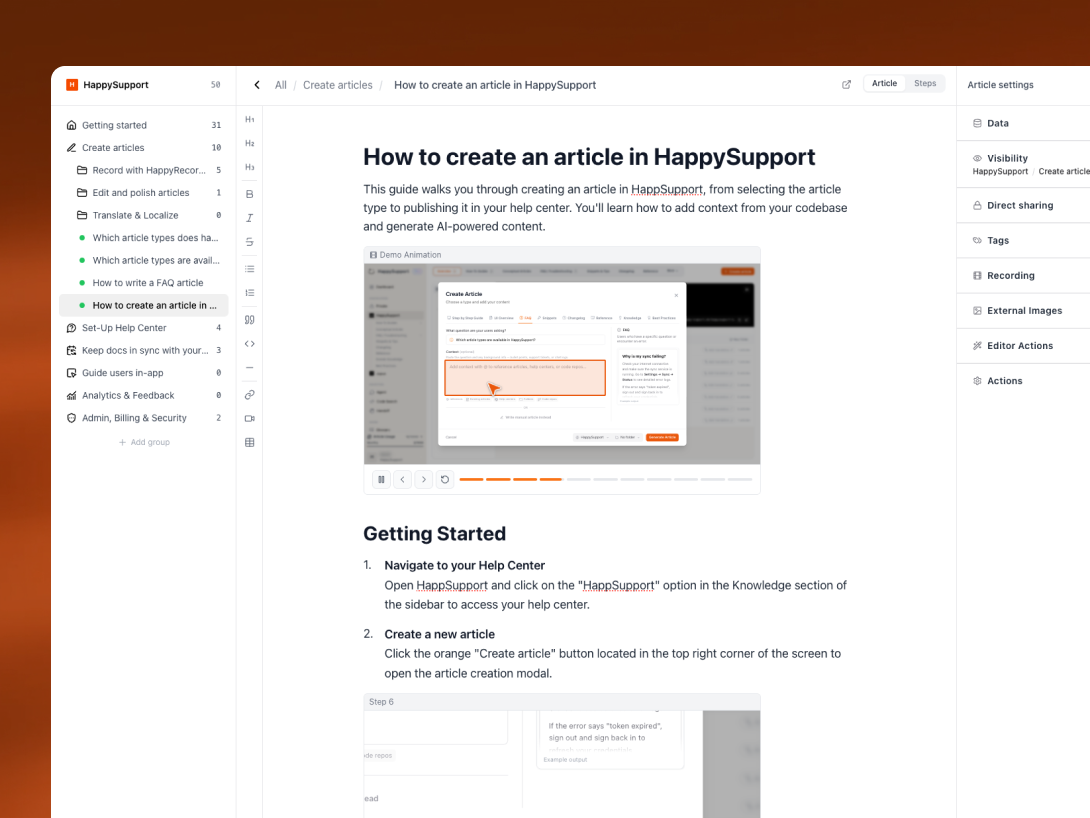Open Admin, Billing & Security group
The image size is (1090, 818).
tap(144, 418)
